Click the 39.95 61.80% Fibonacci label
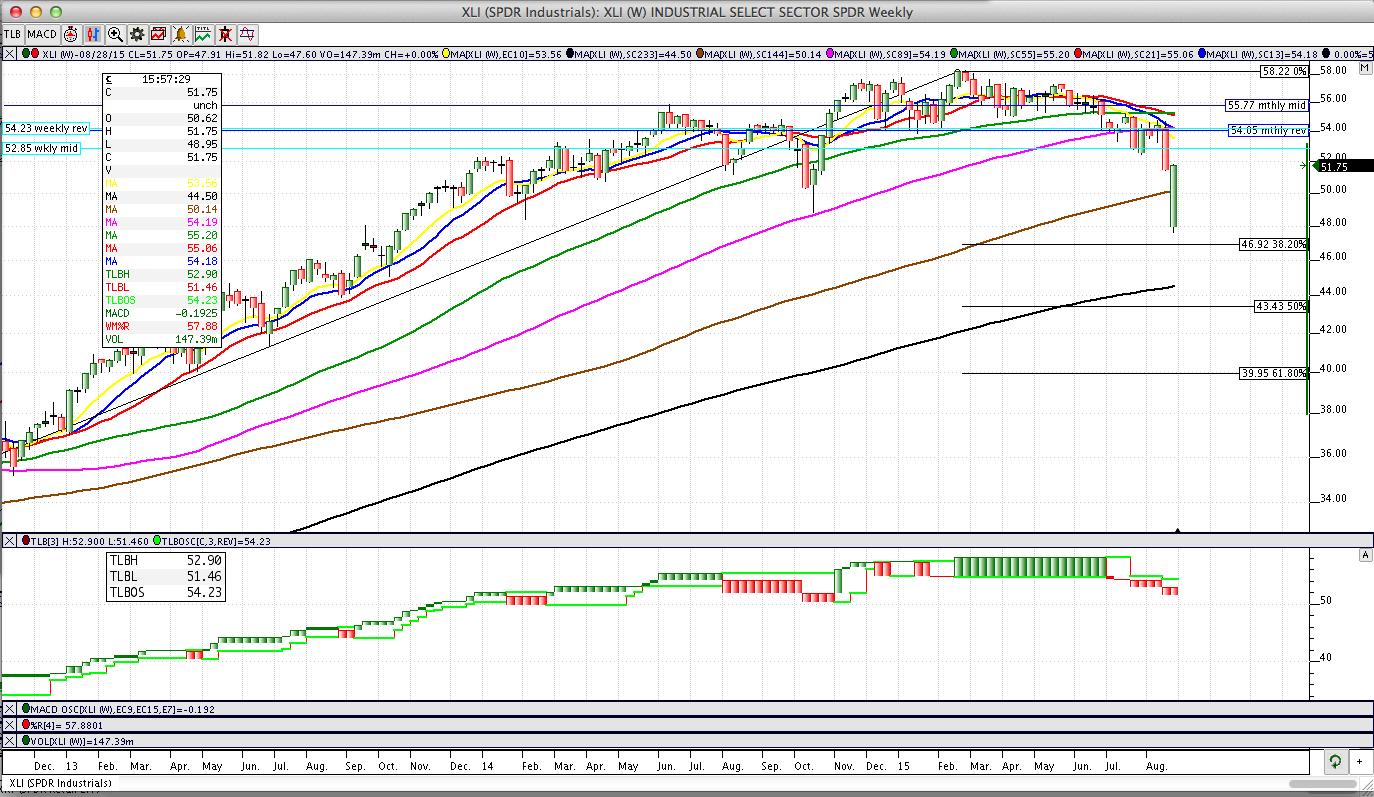Viewport: 1374px width, 797px height. click(1273, 373)
